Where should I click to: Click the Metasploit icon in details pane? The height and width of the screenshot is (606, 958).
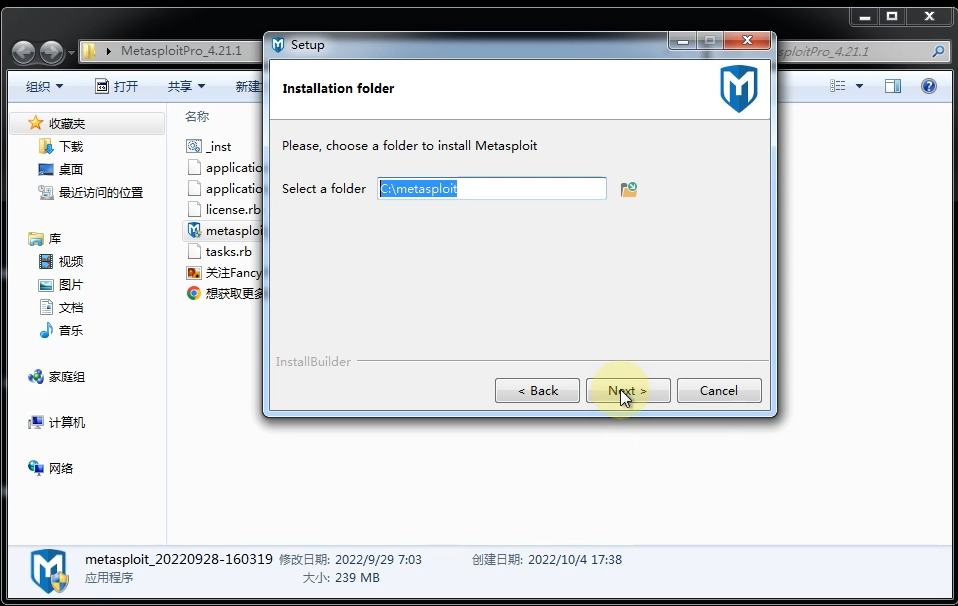pyautogui.click(x=49, y=571)
